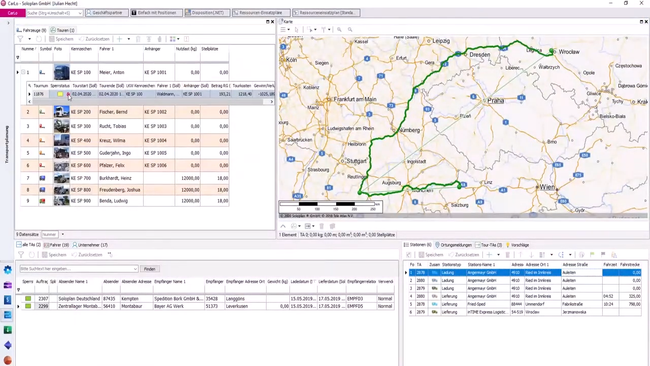Click Speichern in the Stationen toolbar

pyautogui.click(x=431, y=255)
